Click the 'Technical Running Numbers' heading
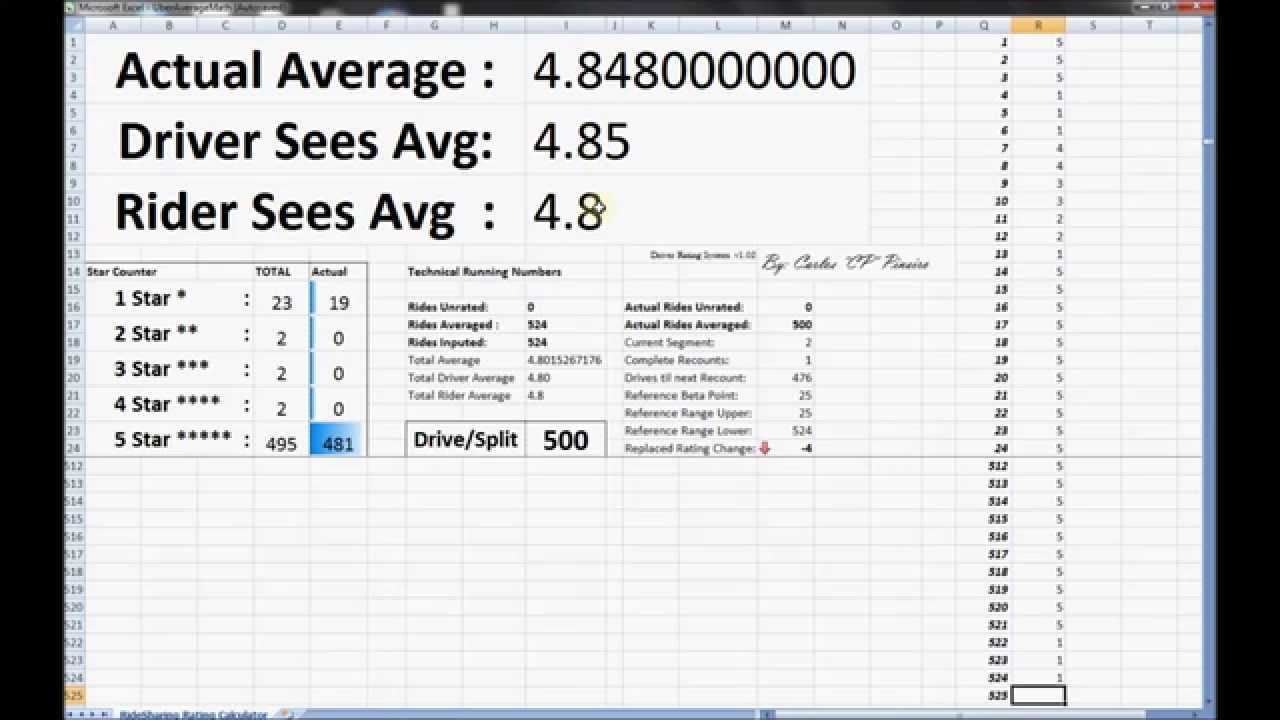This screenshot has width=1280, height=720. pyautogui.click(x=484, y=272)
